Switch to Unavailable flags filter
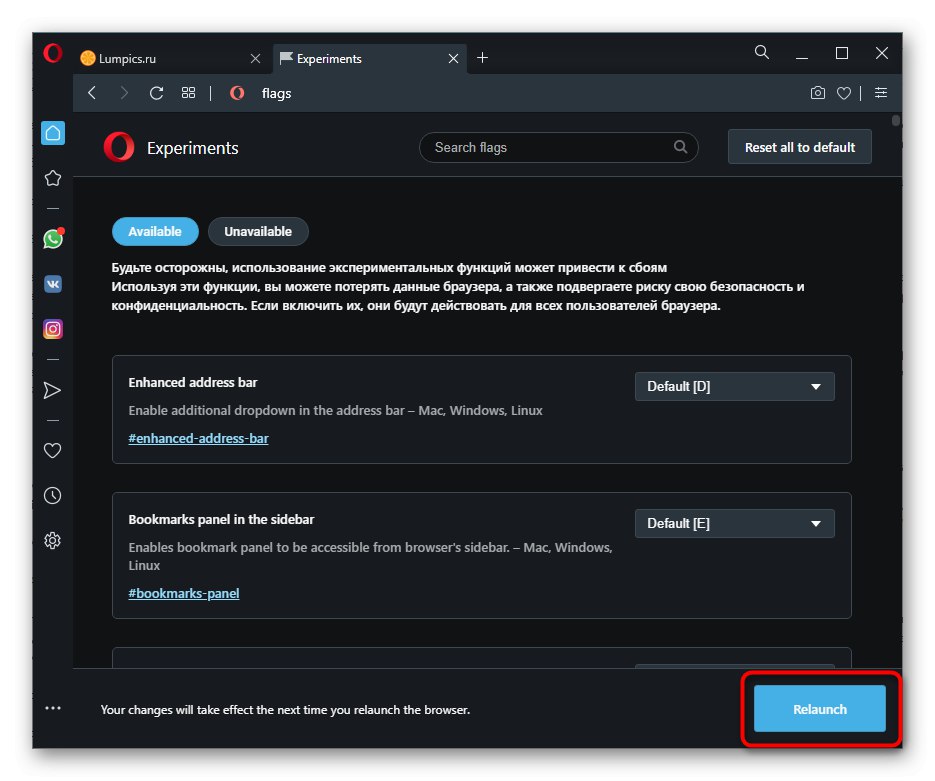Screen dimensions: 935x781 click(x=258, y=231)
